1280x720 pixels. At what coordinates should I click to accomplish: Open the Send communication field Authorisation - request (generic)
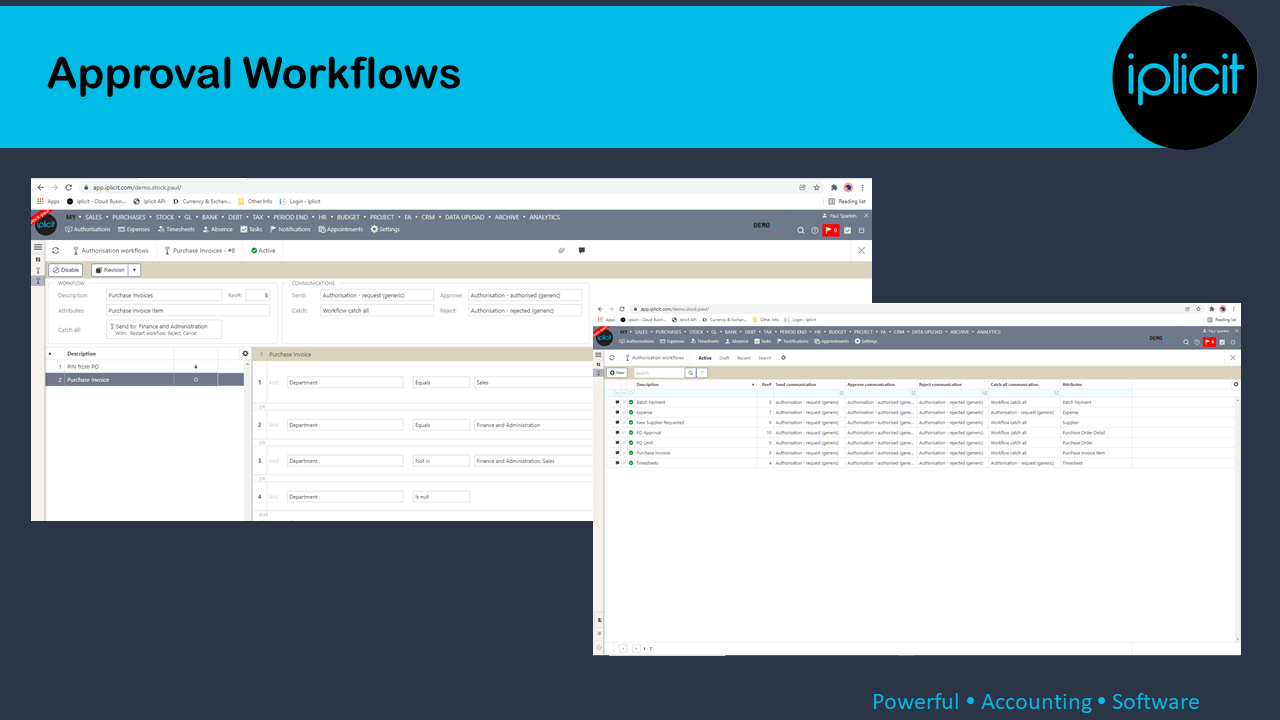click(377, 295)
